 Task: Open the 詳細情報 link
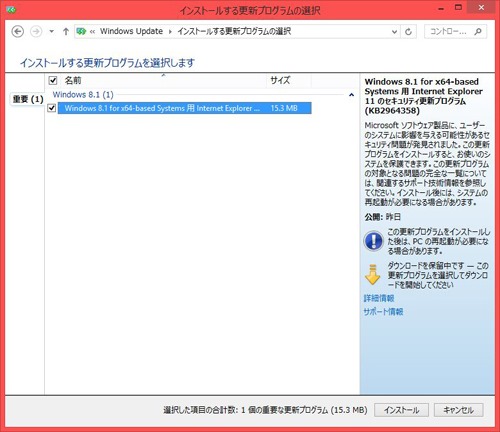coord(379,298)
